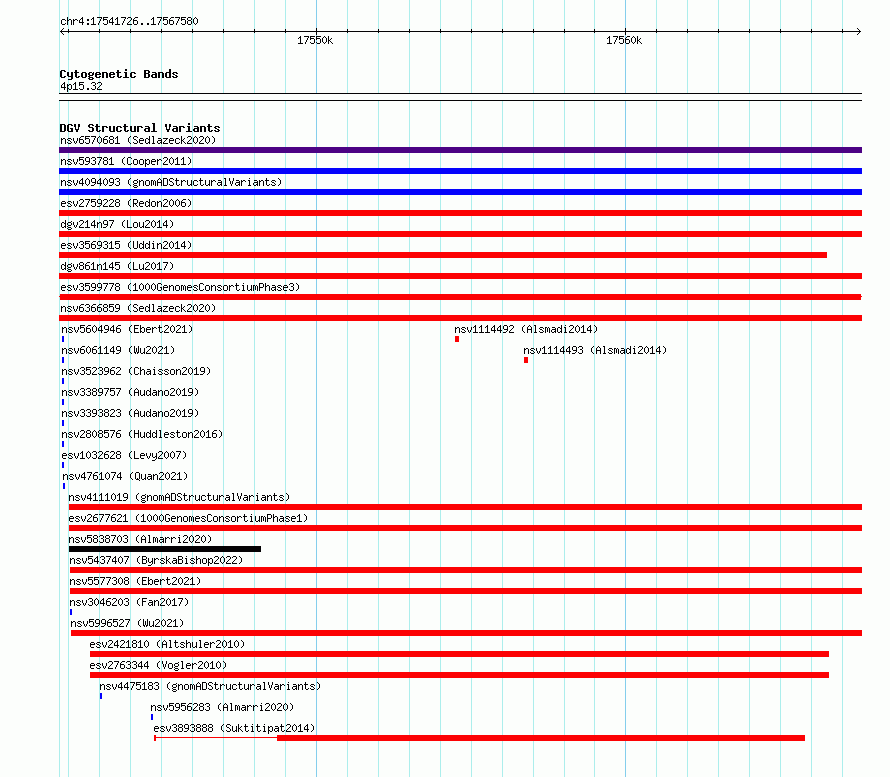
Task: Select nsv5956283 (Almarri2020) label
Action: [x=222, y=707]
